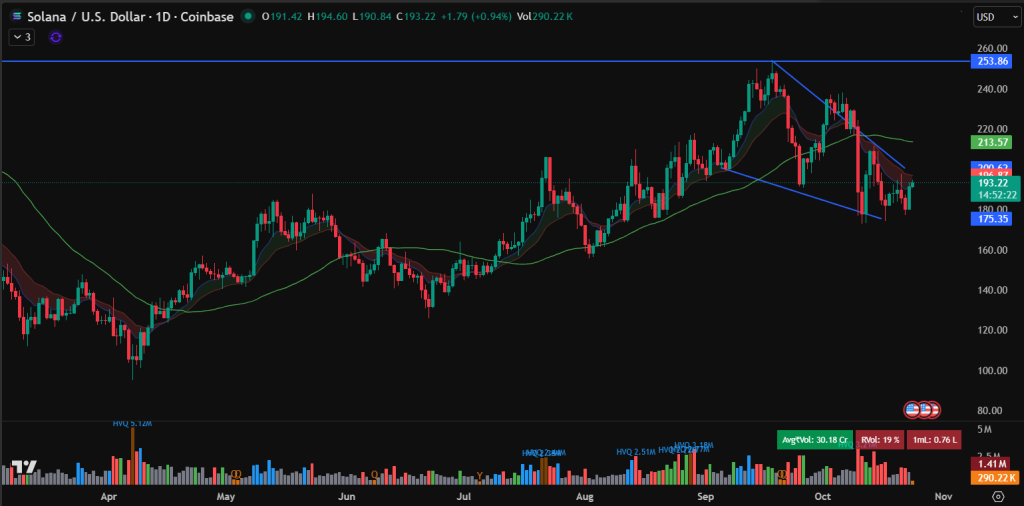Select the 253.86 horizontal line price label
The height and width of the screenshot is (506, 1024).
point(991,61)
